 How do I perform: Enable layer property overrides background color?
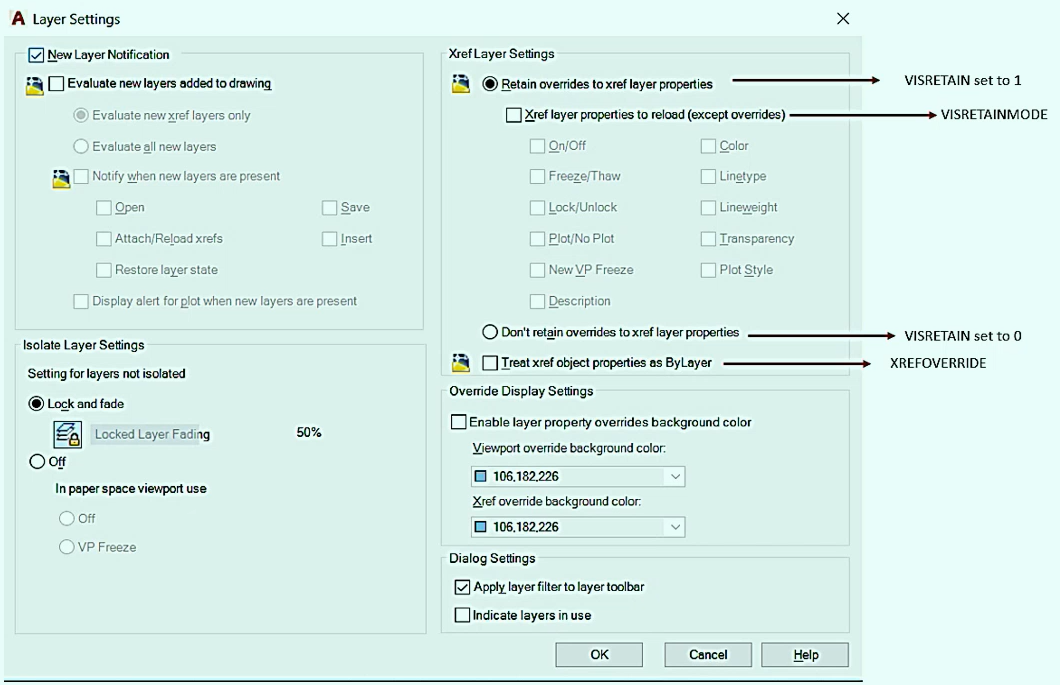[458, 422]
